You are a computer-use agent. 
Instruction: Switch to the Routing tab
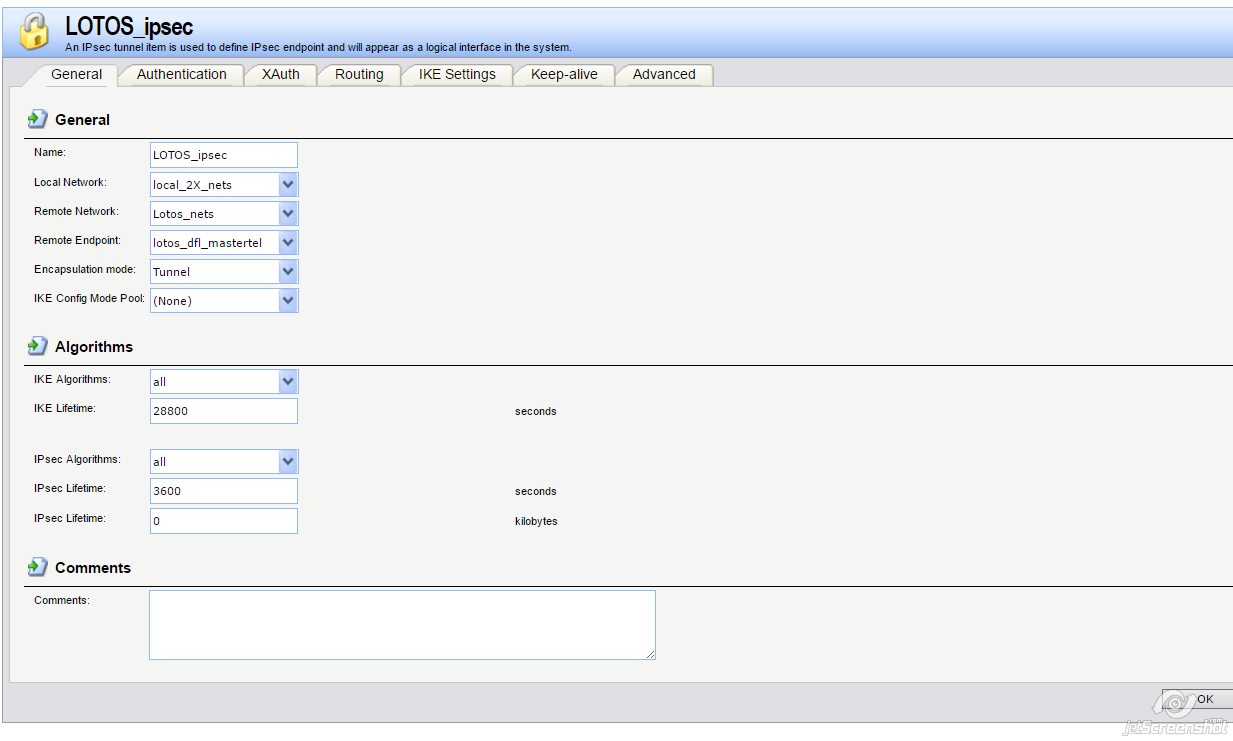tap(359, 75)
